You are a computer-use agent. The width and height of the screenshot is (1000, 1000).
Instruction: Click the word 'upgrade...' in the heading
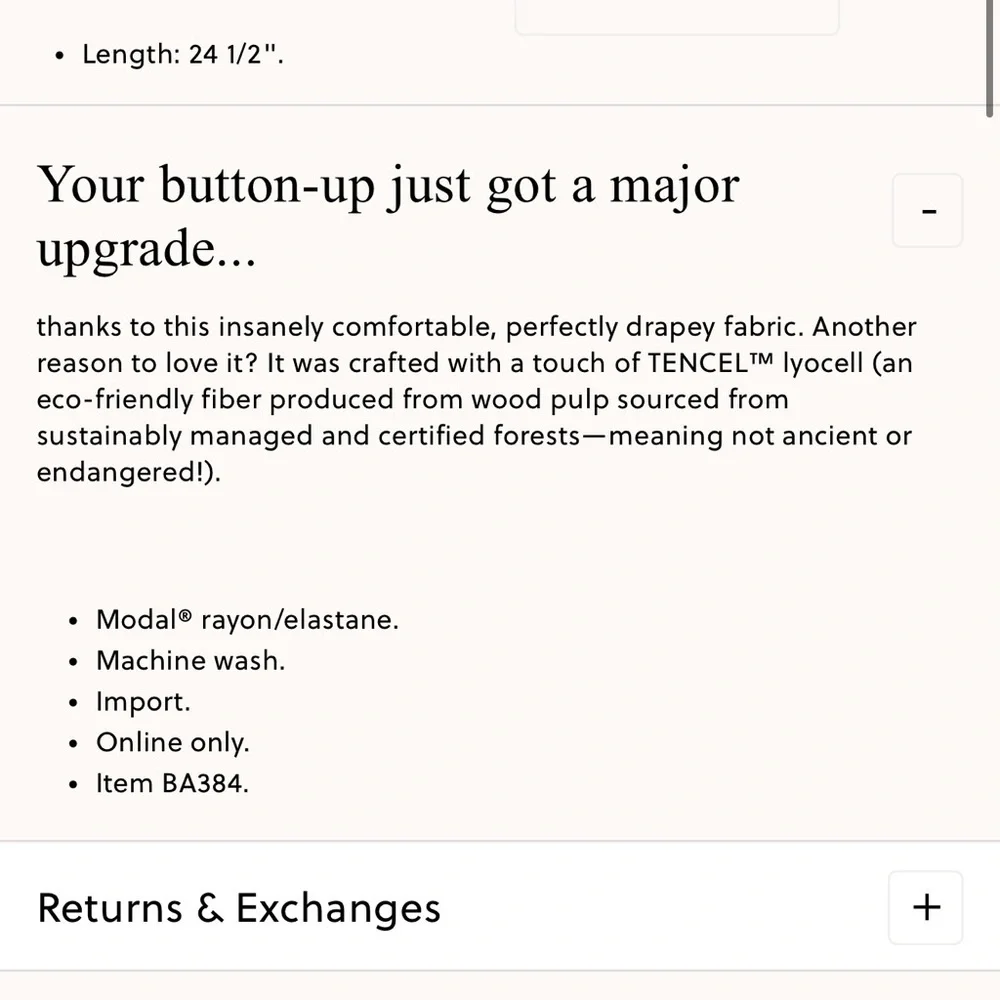(x=146, y=249)
